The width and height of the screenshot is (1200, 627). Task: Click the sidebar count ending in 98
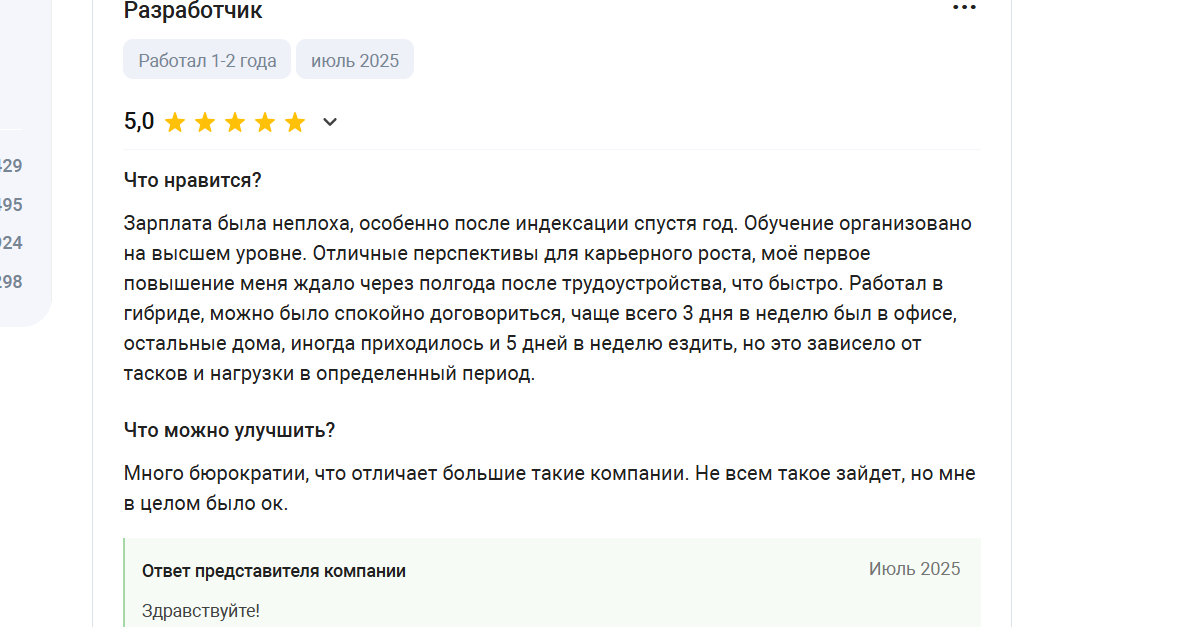[x=11, y=282]
